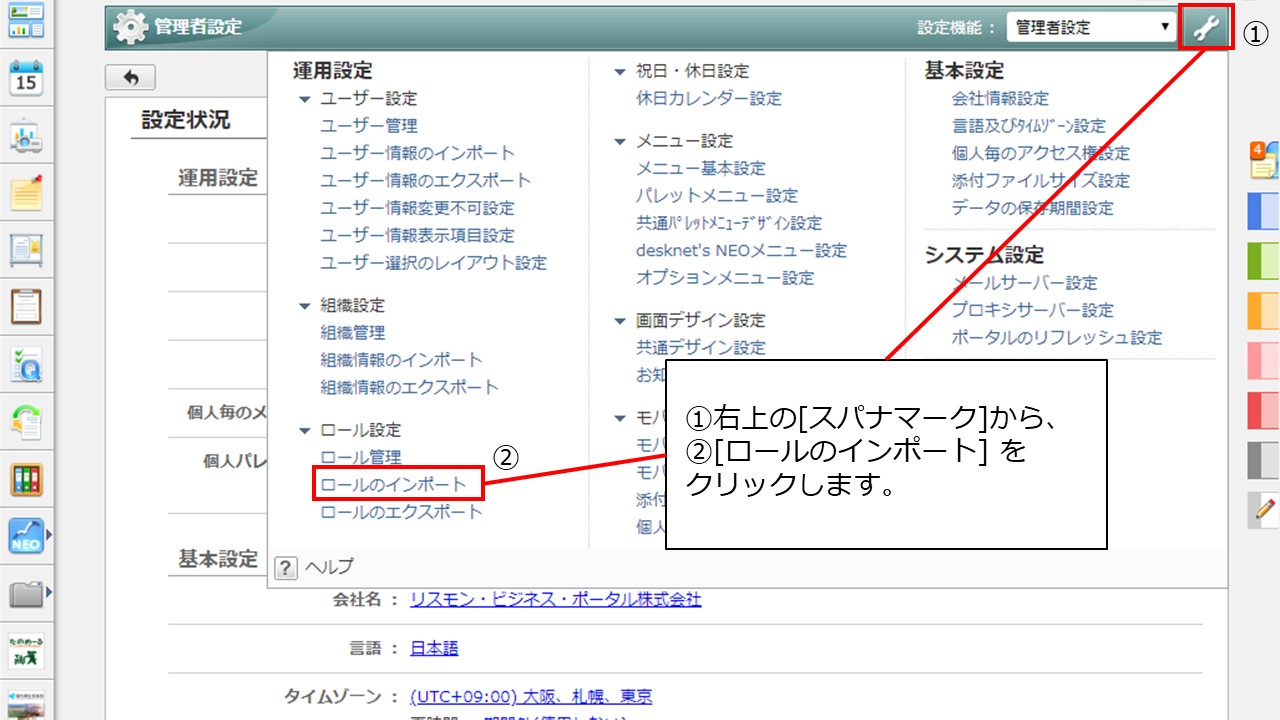Collapse the 組織設定 section
Image resolution: width=1280 pixels, height=720 pixels.
pos(305,306)
